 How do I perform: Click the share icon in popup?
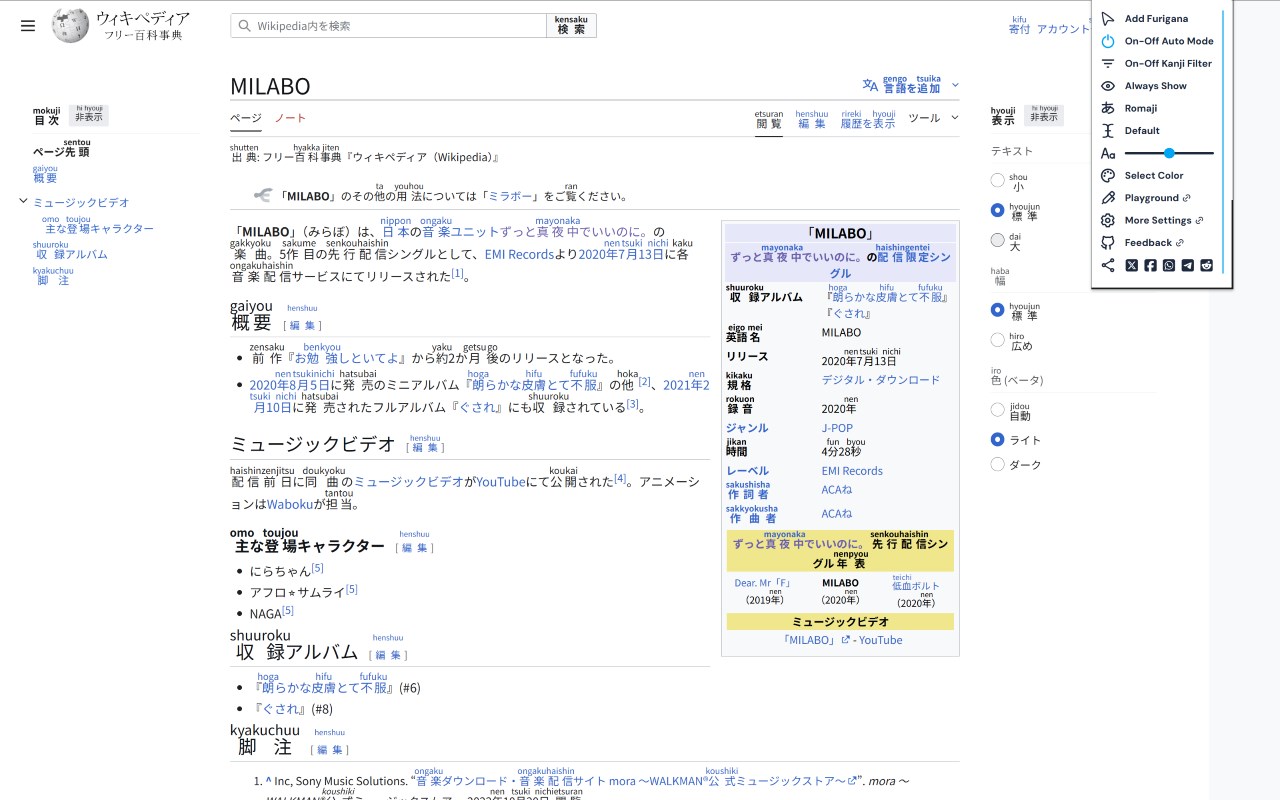1107,265
